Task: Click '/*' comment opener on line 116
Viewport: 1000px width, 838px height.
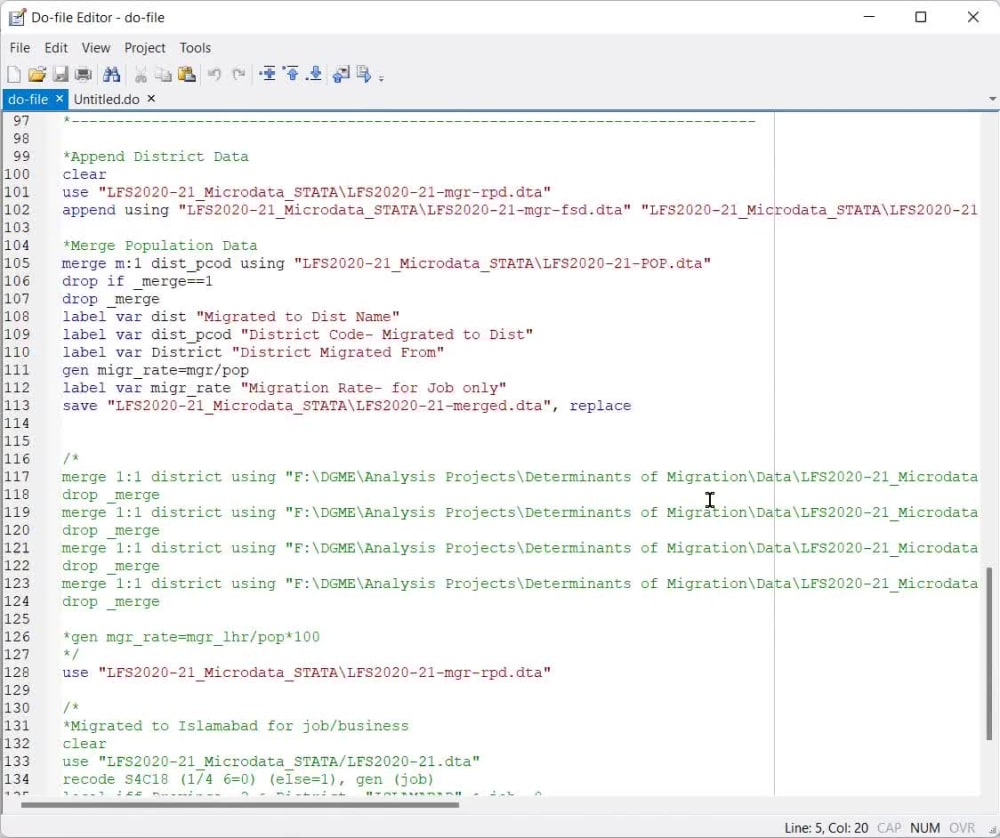Action: point(71,459)
